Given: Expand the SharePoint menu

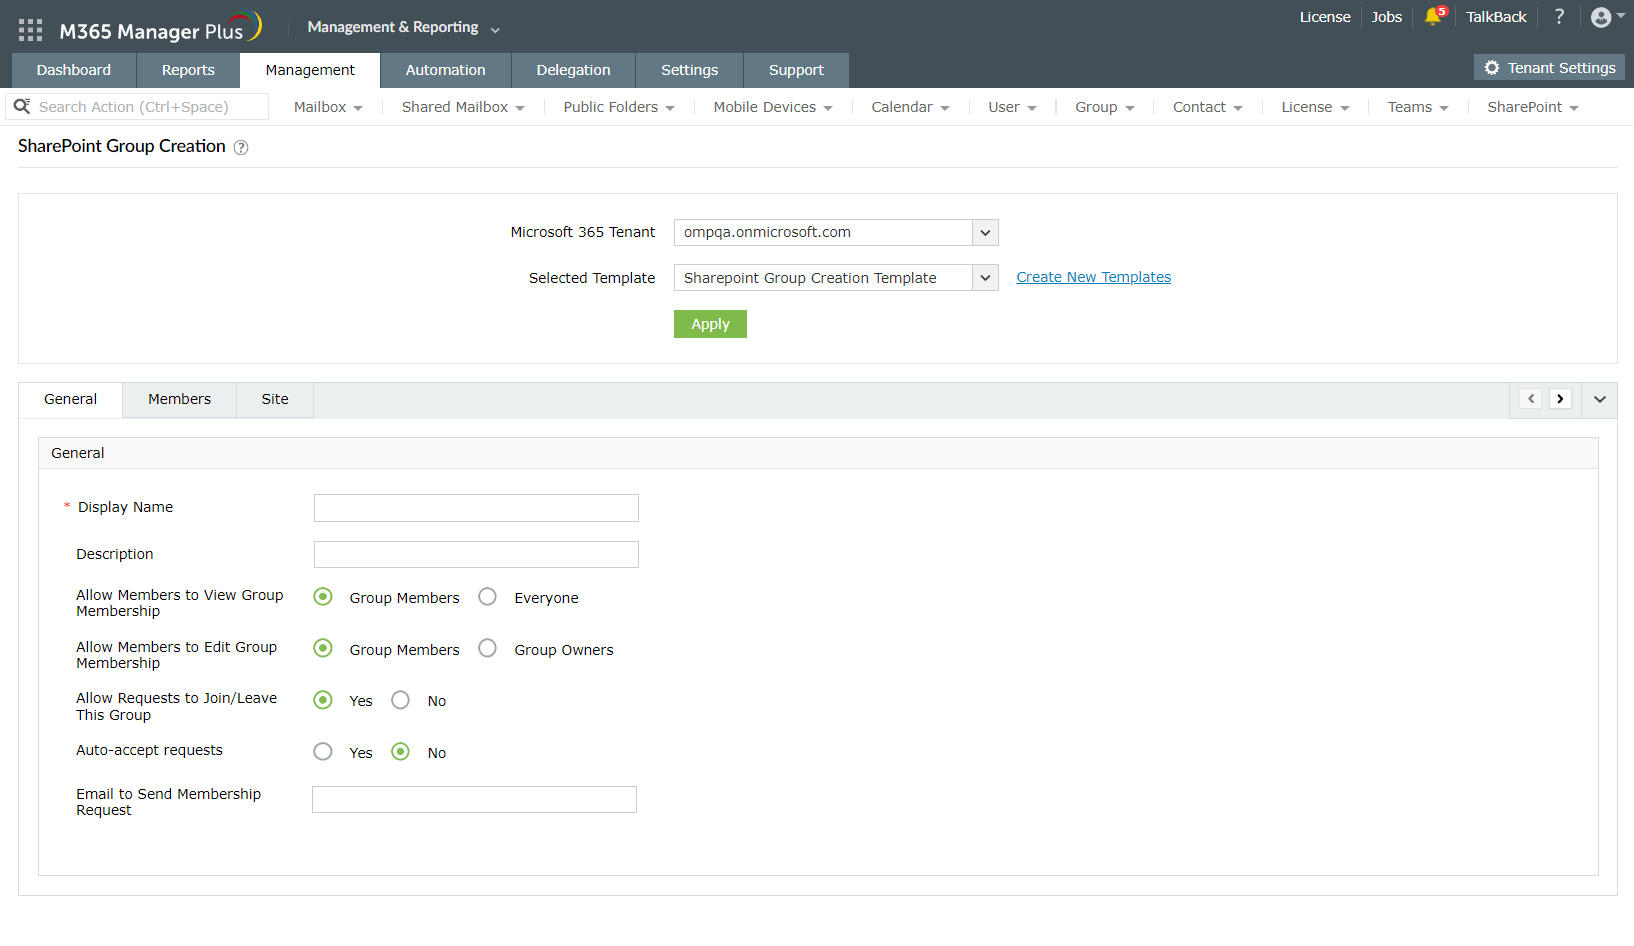Looking at the screenshot, I should click(1533, 107).
